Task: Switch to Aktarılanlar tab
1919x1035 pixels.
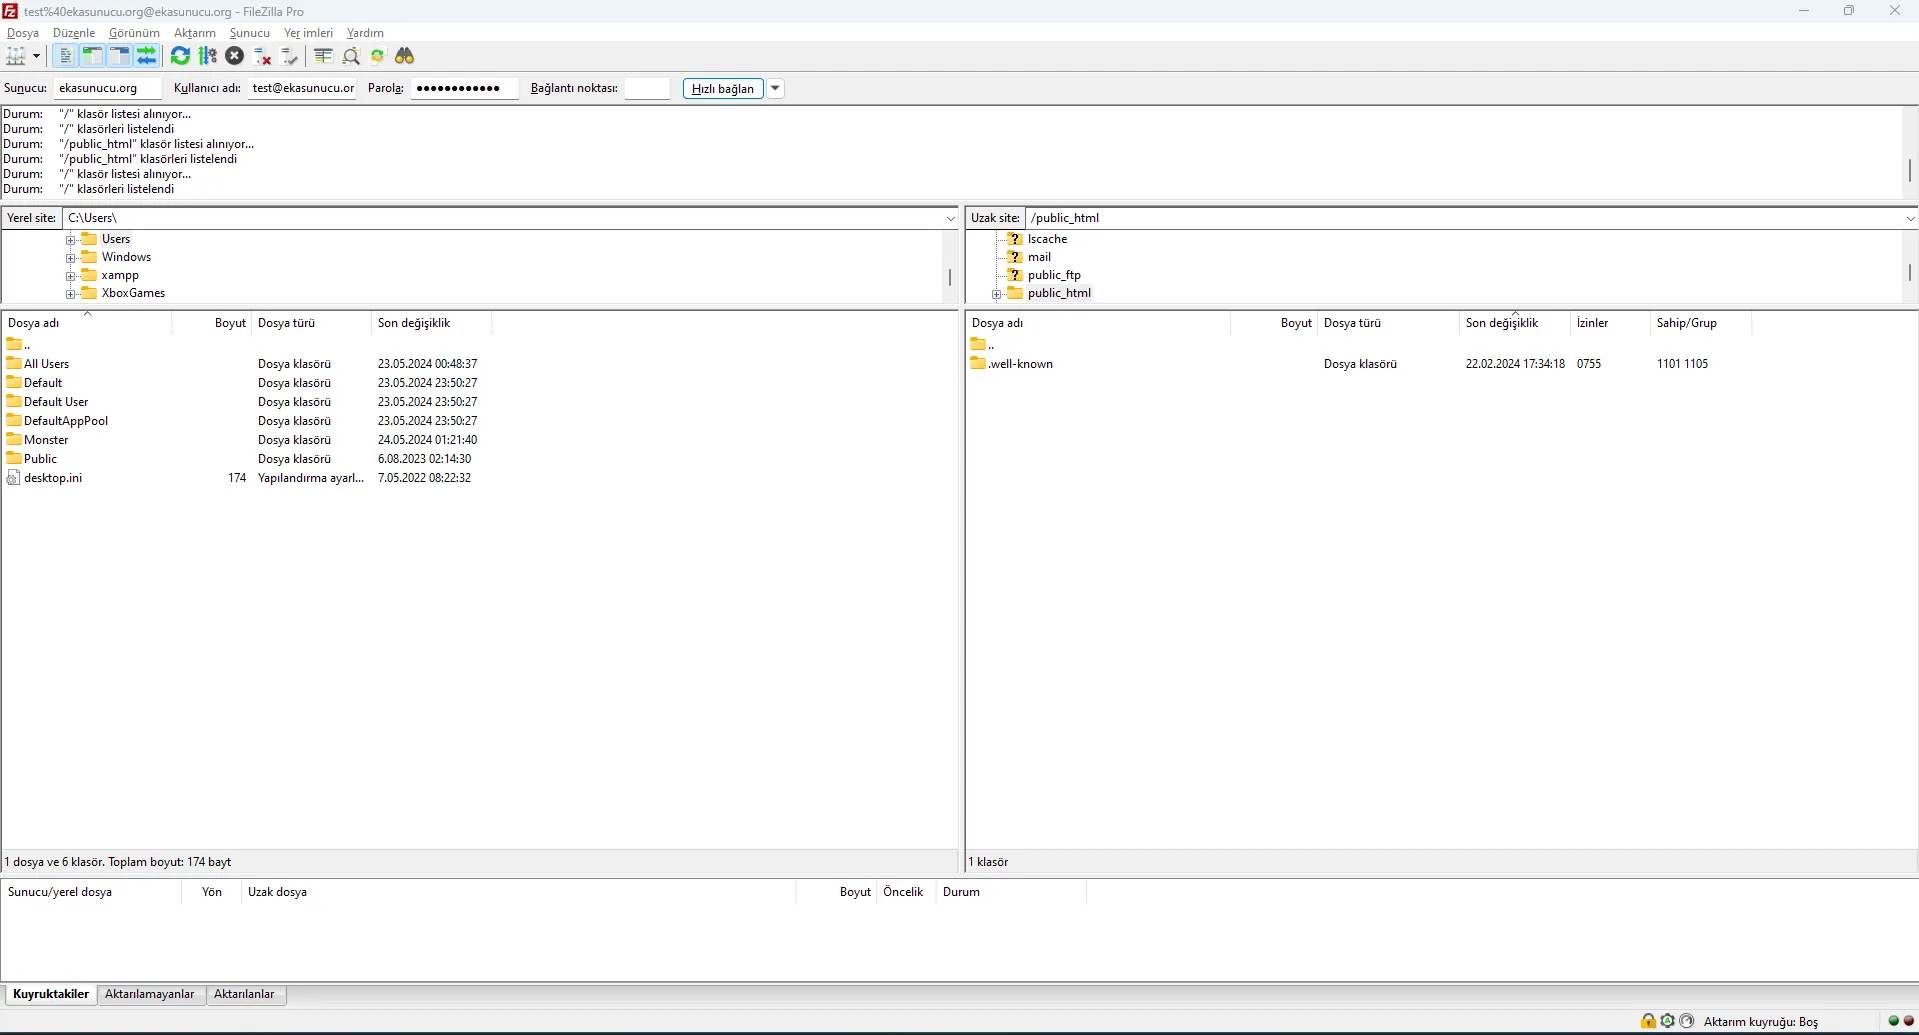Action: 244,994
